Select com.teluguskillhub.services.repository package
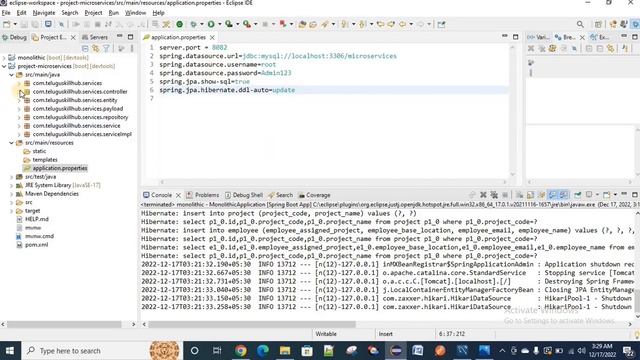Viewport: 640px width, 360px height. tap(80, 117)
